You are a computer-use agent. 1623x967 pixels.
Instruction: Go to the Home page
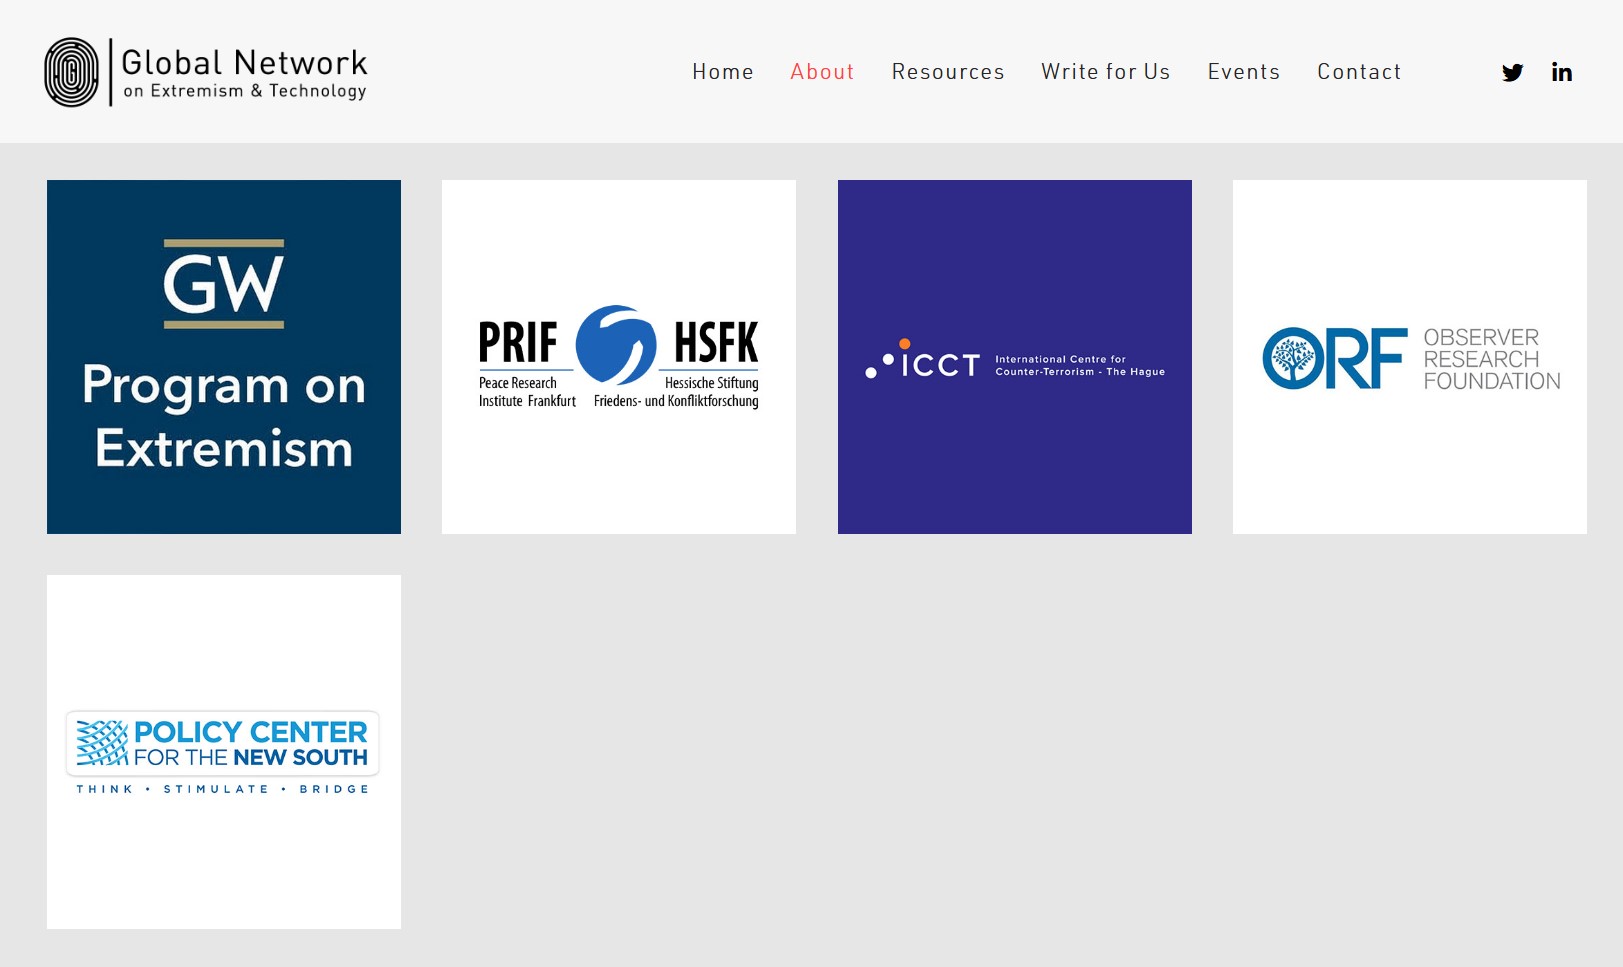(x=723, y=72)
